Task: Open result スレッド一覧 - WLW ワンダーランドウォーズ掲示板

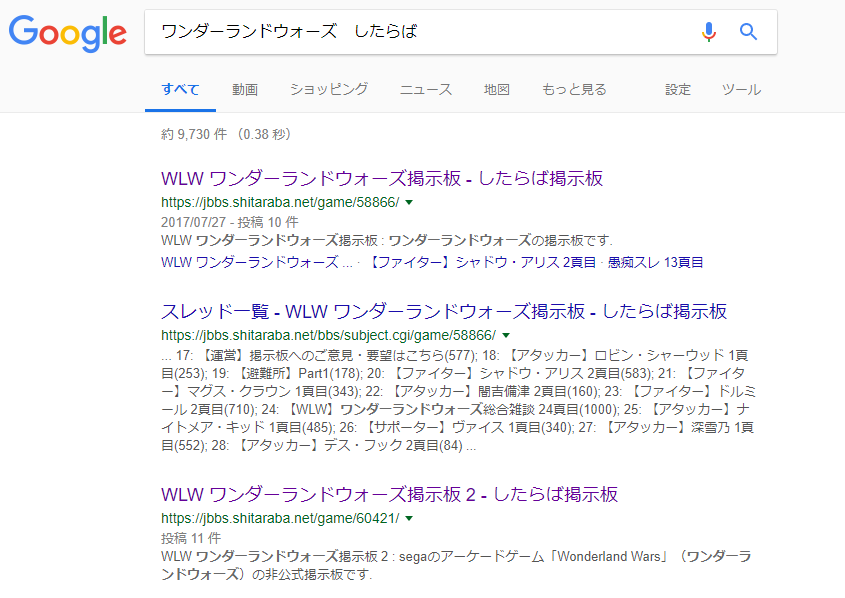Action: 444,311
